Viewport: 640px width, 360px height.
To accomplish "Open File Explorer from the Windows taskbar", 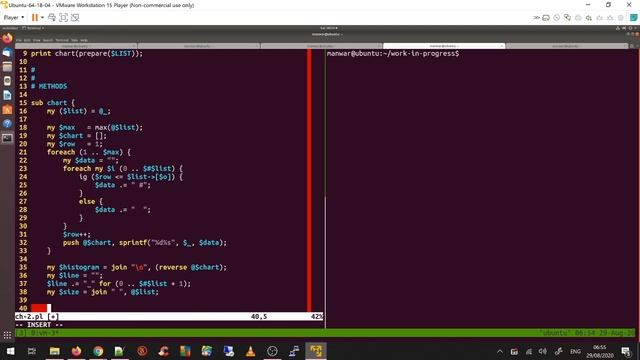I will (54, 351).
